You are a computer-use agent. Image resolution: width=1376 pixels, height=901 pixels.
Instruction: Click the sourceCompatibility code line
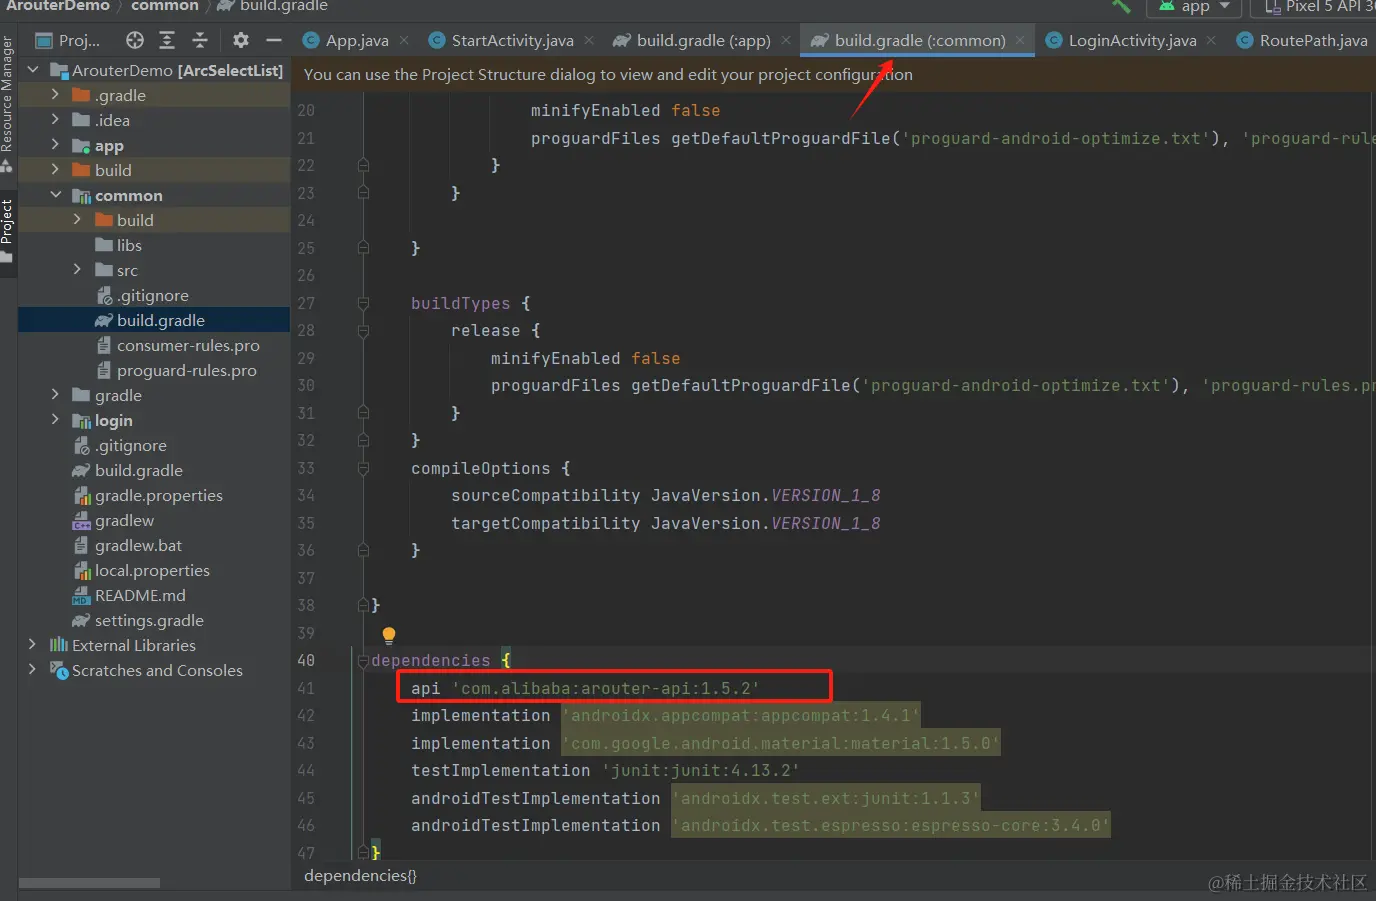(x=665, y=495)
